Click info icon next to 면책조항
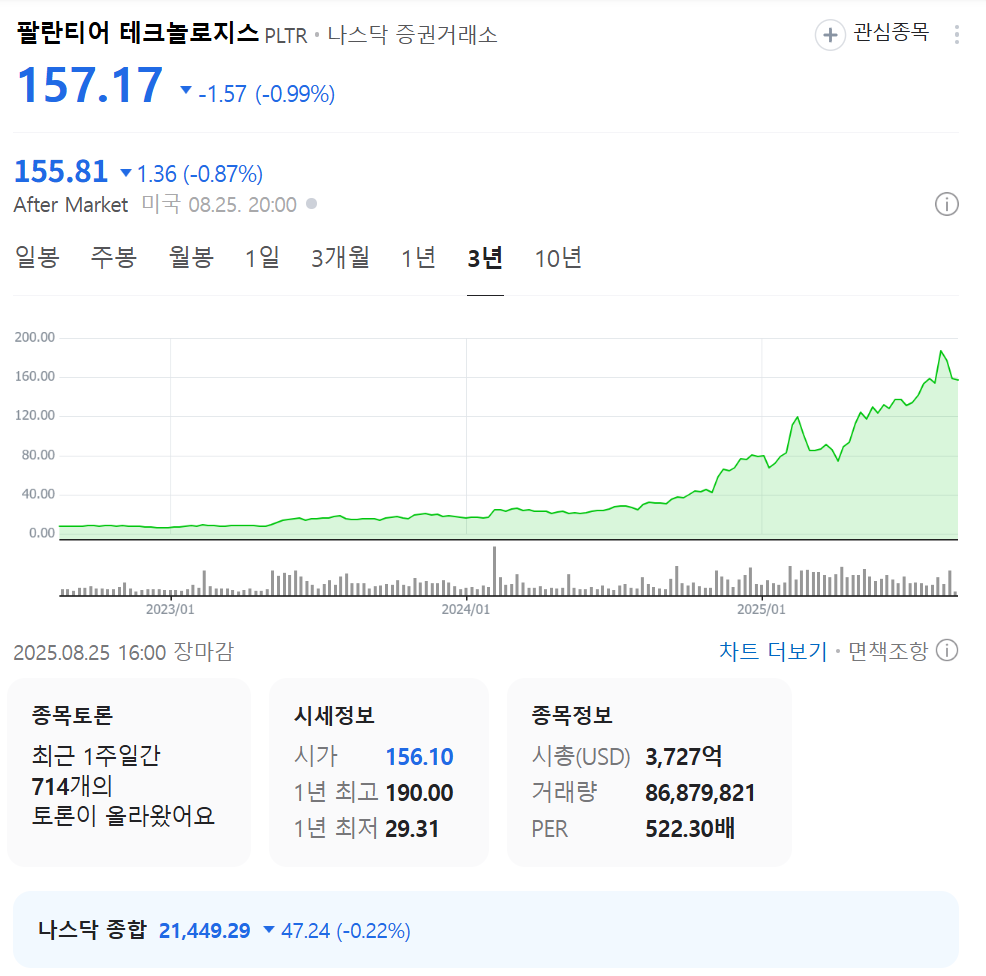Viewport: 986px width, 976px height. click(x=947, y=650)
